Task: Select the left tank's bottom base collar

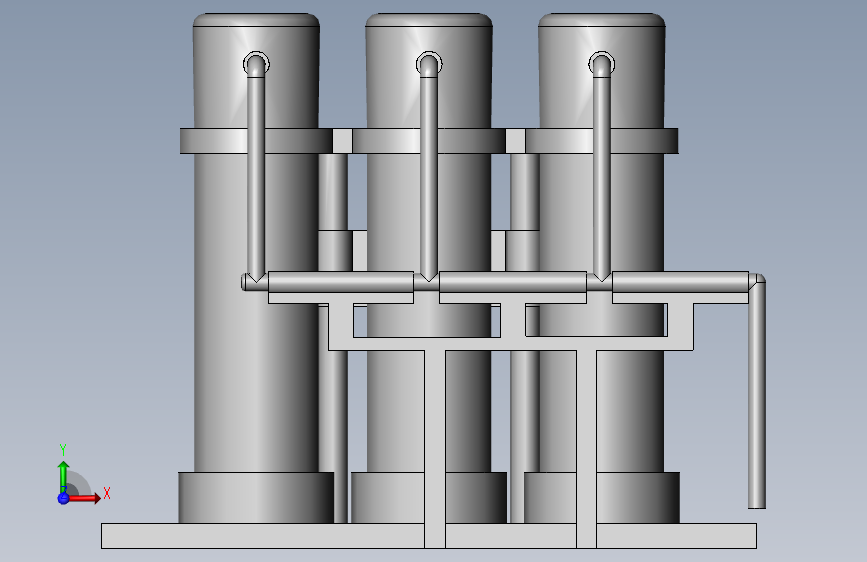Action: (256, 497)
